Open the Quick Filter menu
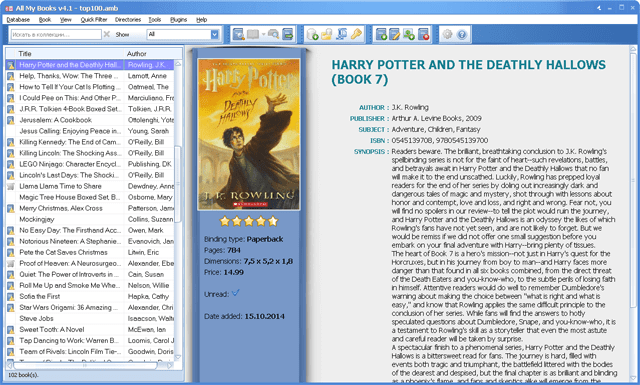This screenshot has height=385, width=640. (94, 20)
